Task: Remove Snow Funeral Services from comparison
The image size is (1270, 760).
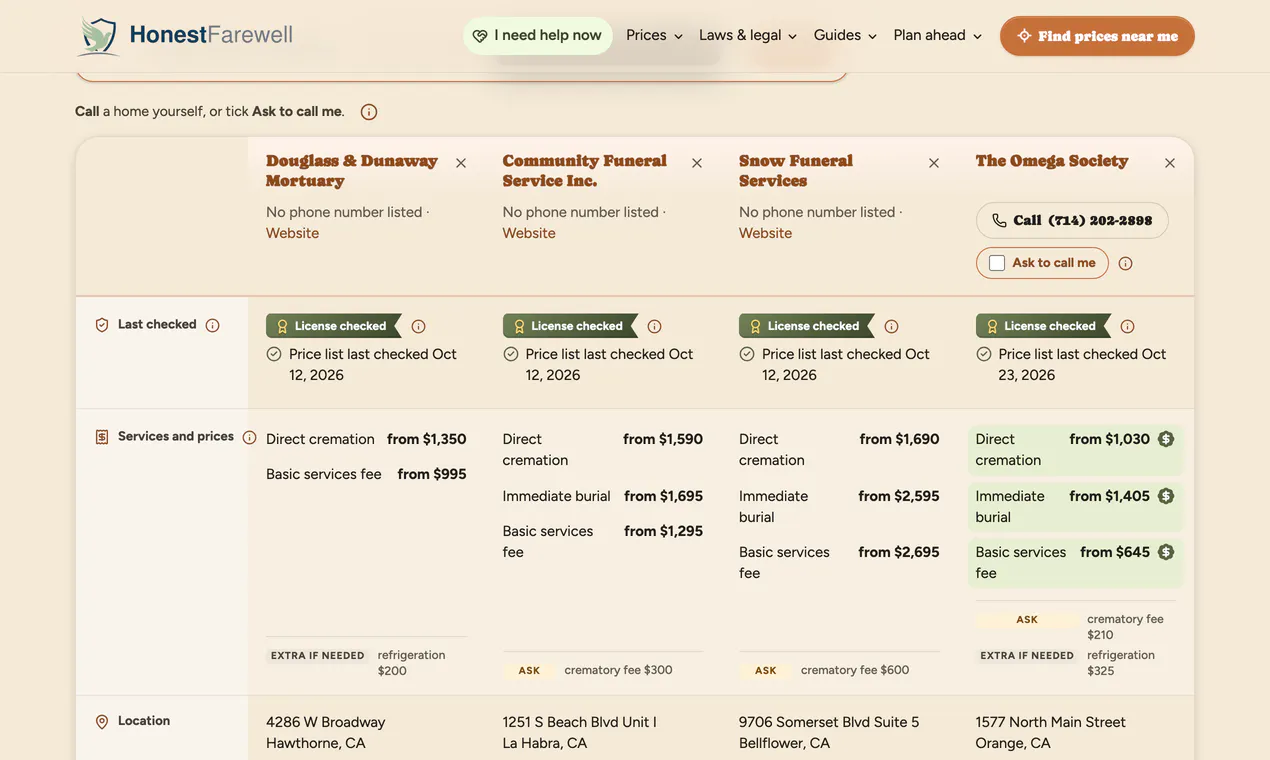Action: pyautogui.click(x=934, y=163)
